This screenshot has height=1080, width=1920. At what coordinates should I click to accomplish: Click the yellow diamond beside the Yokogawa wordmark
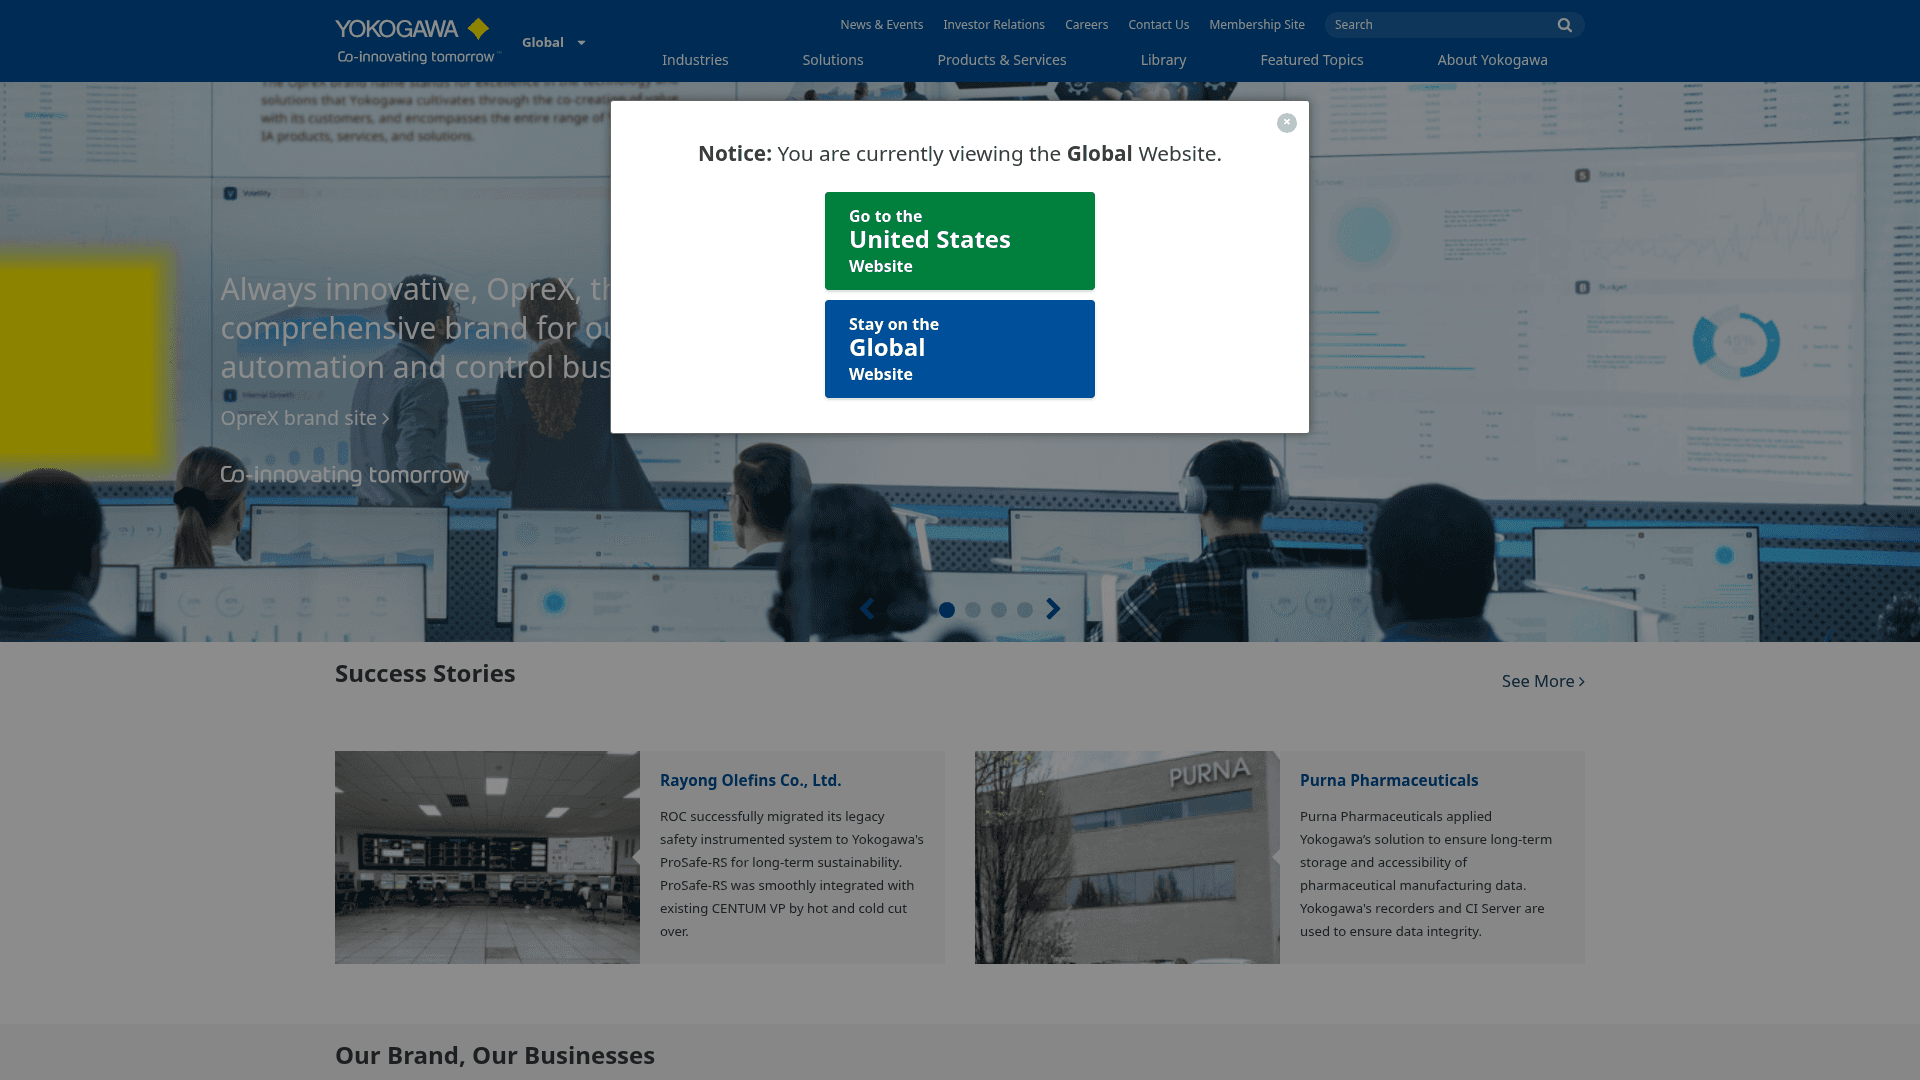pos(478,29)
